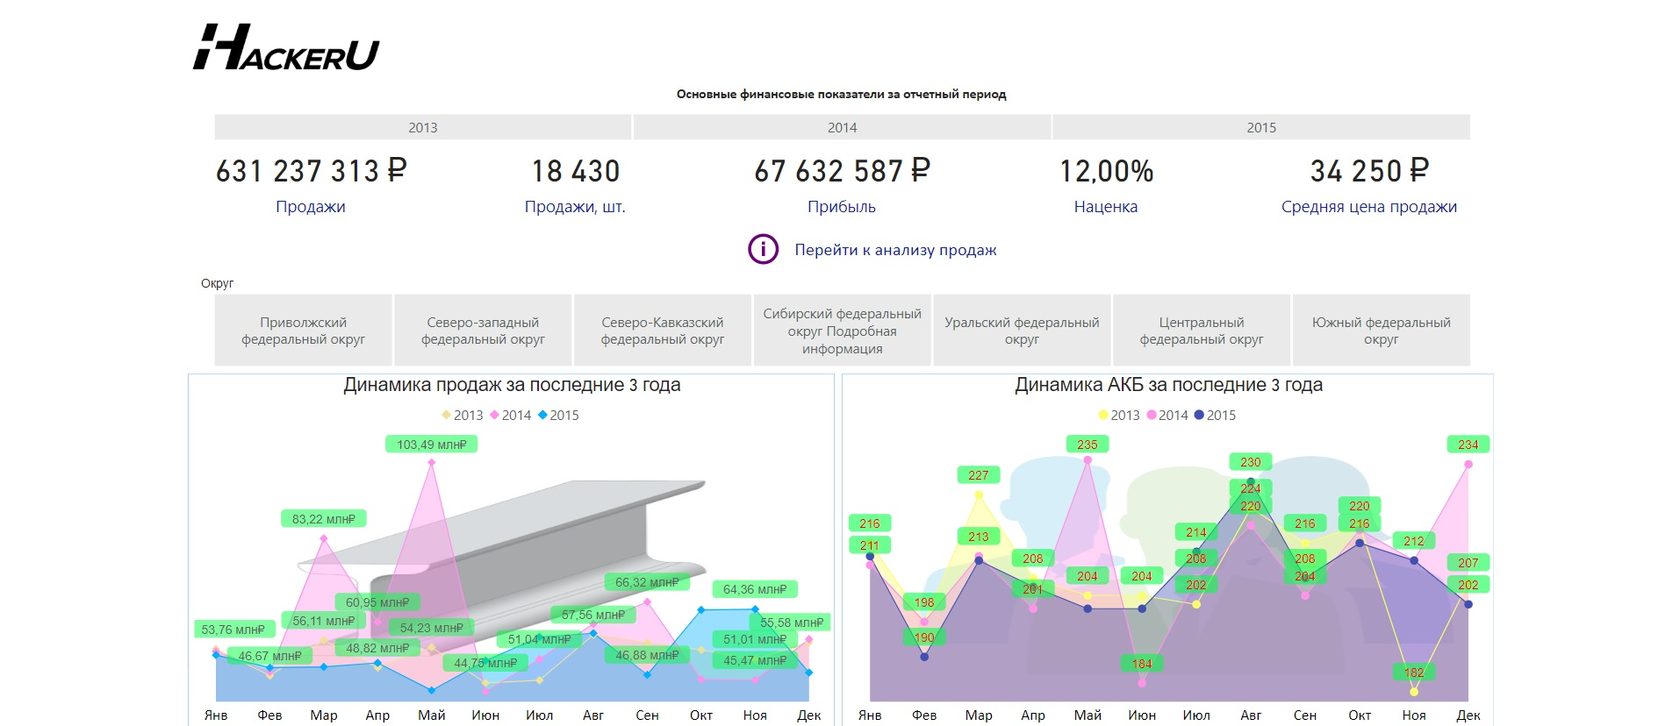Click the 44,75 млн₽ data label
1680x726 pixels.
click(x=486, y=663)
